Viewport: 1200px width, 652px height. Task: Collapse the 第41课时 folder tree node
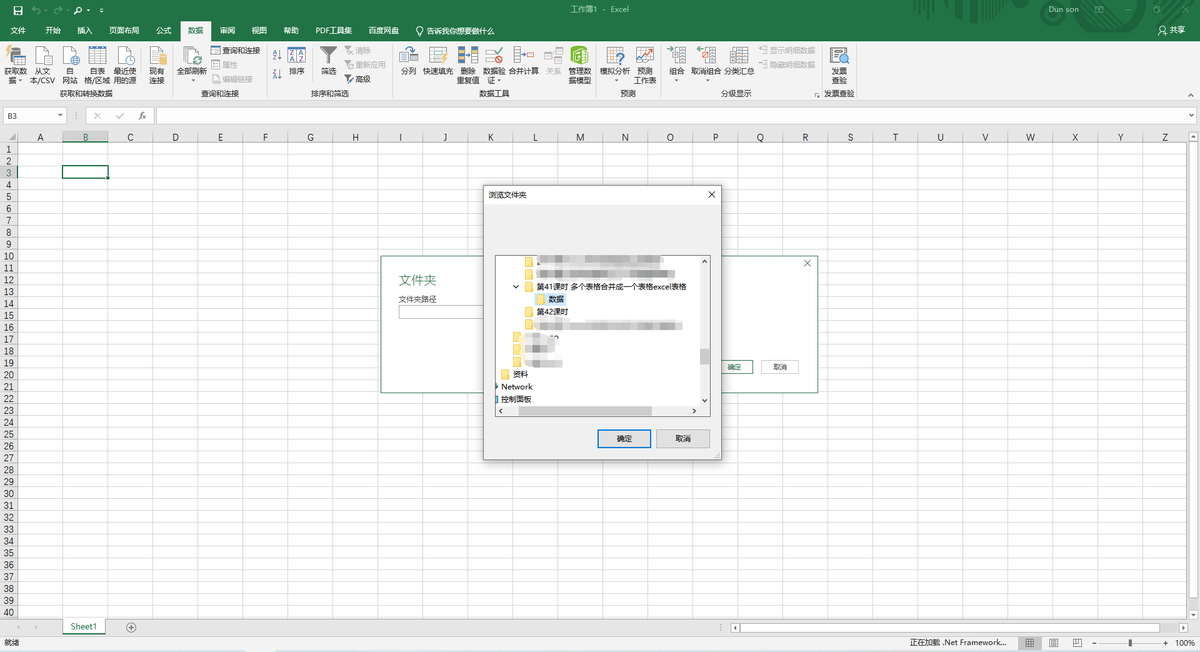[516, 287]
